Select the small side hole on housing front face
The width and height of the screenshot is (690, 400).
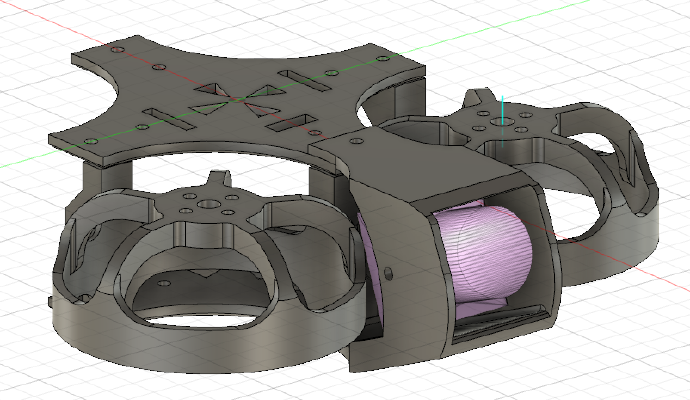coord(388,273)
